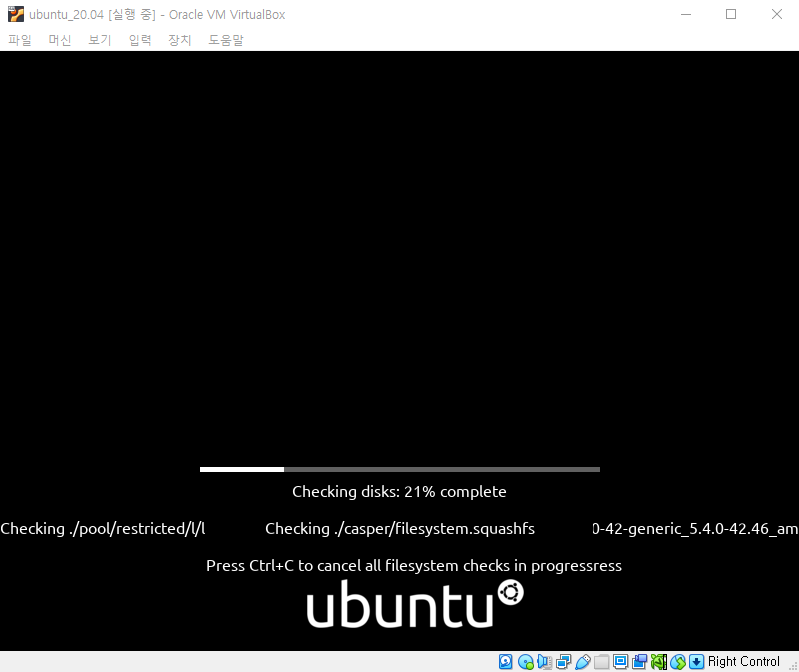Click the video recording status icon
799x672 pixels.
pos(639,661)
